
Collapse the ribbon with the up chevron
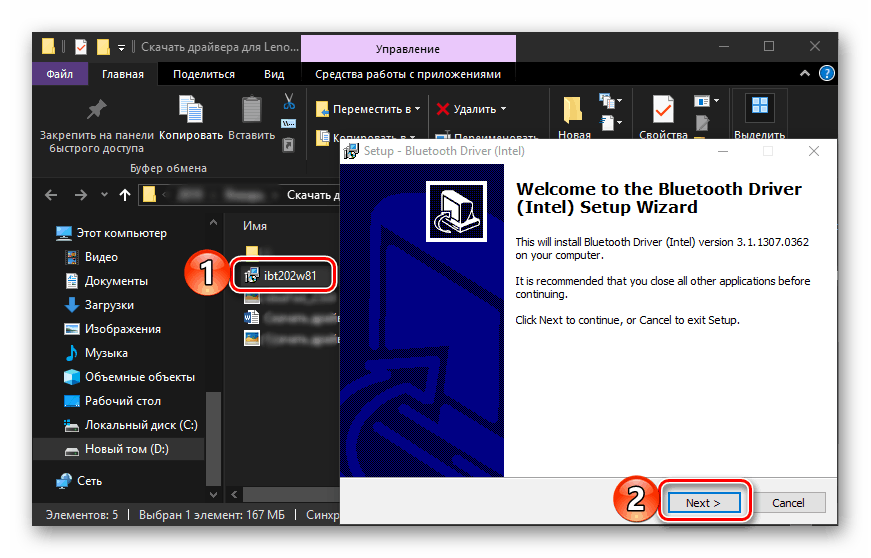pyautogui.click(x=804, y=73)
